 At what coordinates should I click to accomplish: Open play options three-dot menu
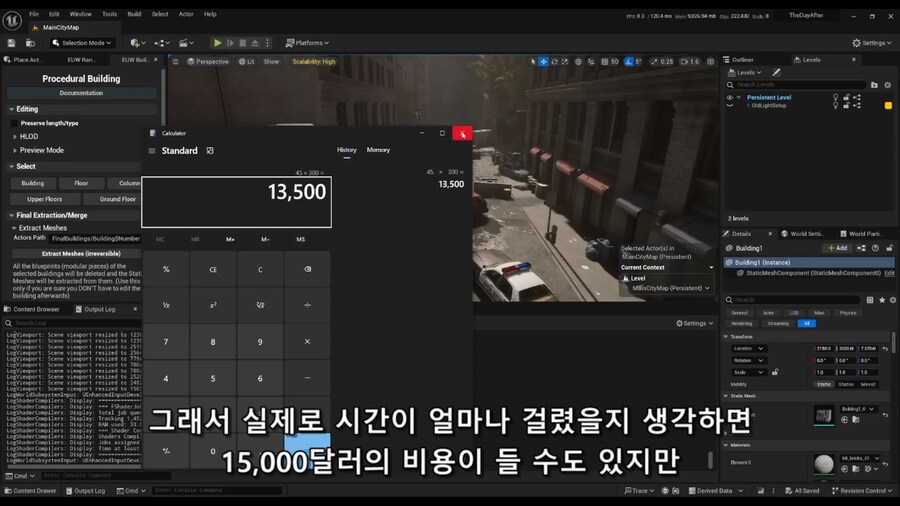tap(267, 43)
